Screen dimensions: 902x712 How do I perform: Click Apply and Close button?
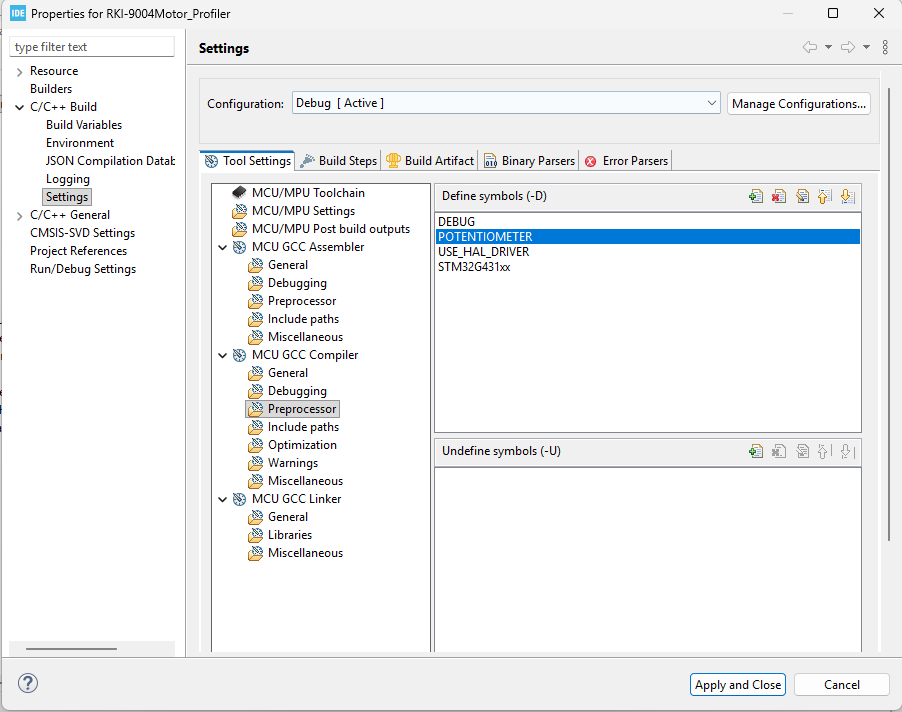pos(737,684)
